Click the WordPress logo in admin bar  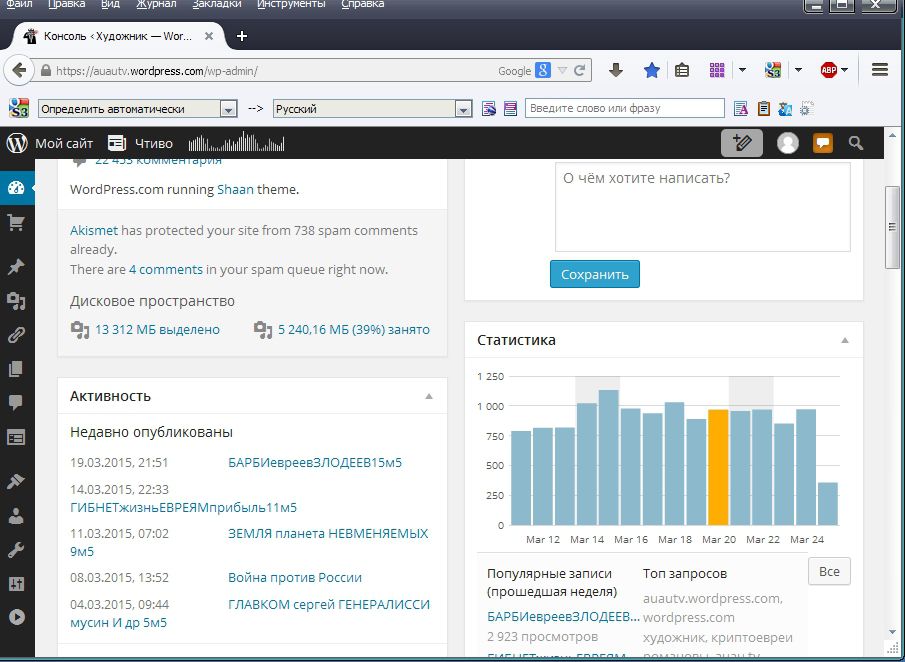coord(17,143)
